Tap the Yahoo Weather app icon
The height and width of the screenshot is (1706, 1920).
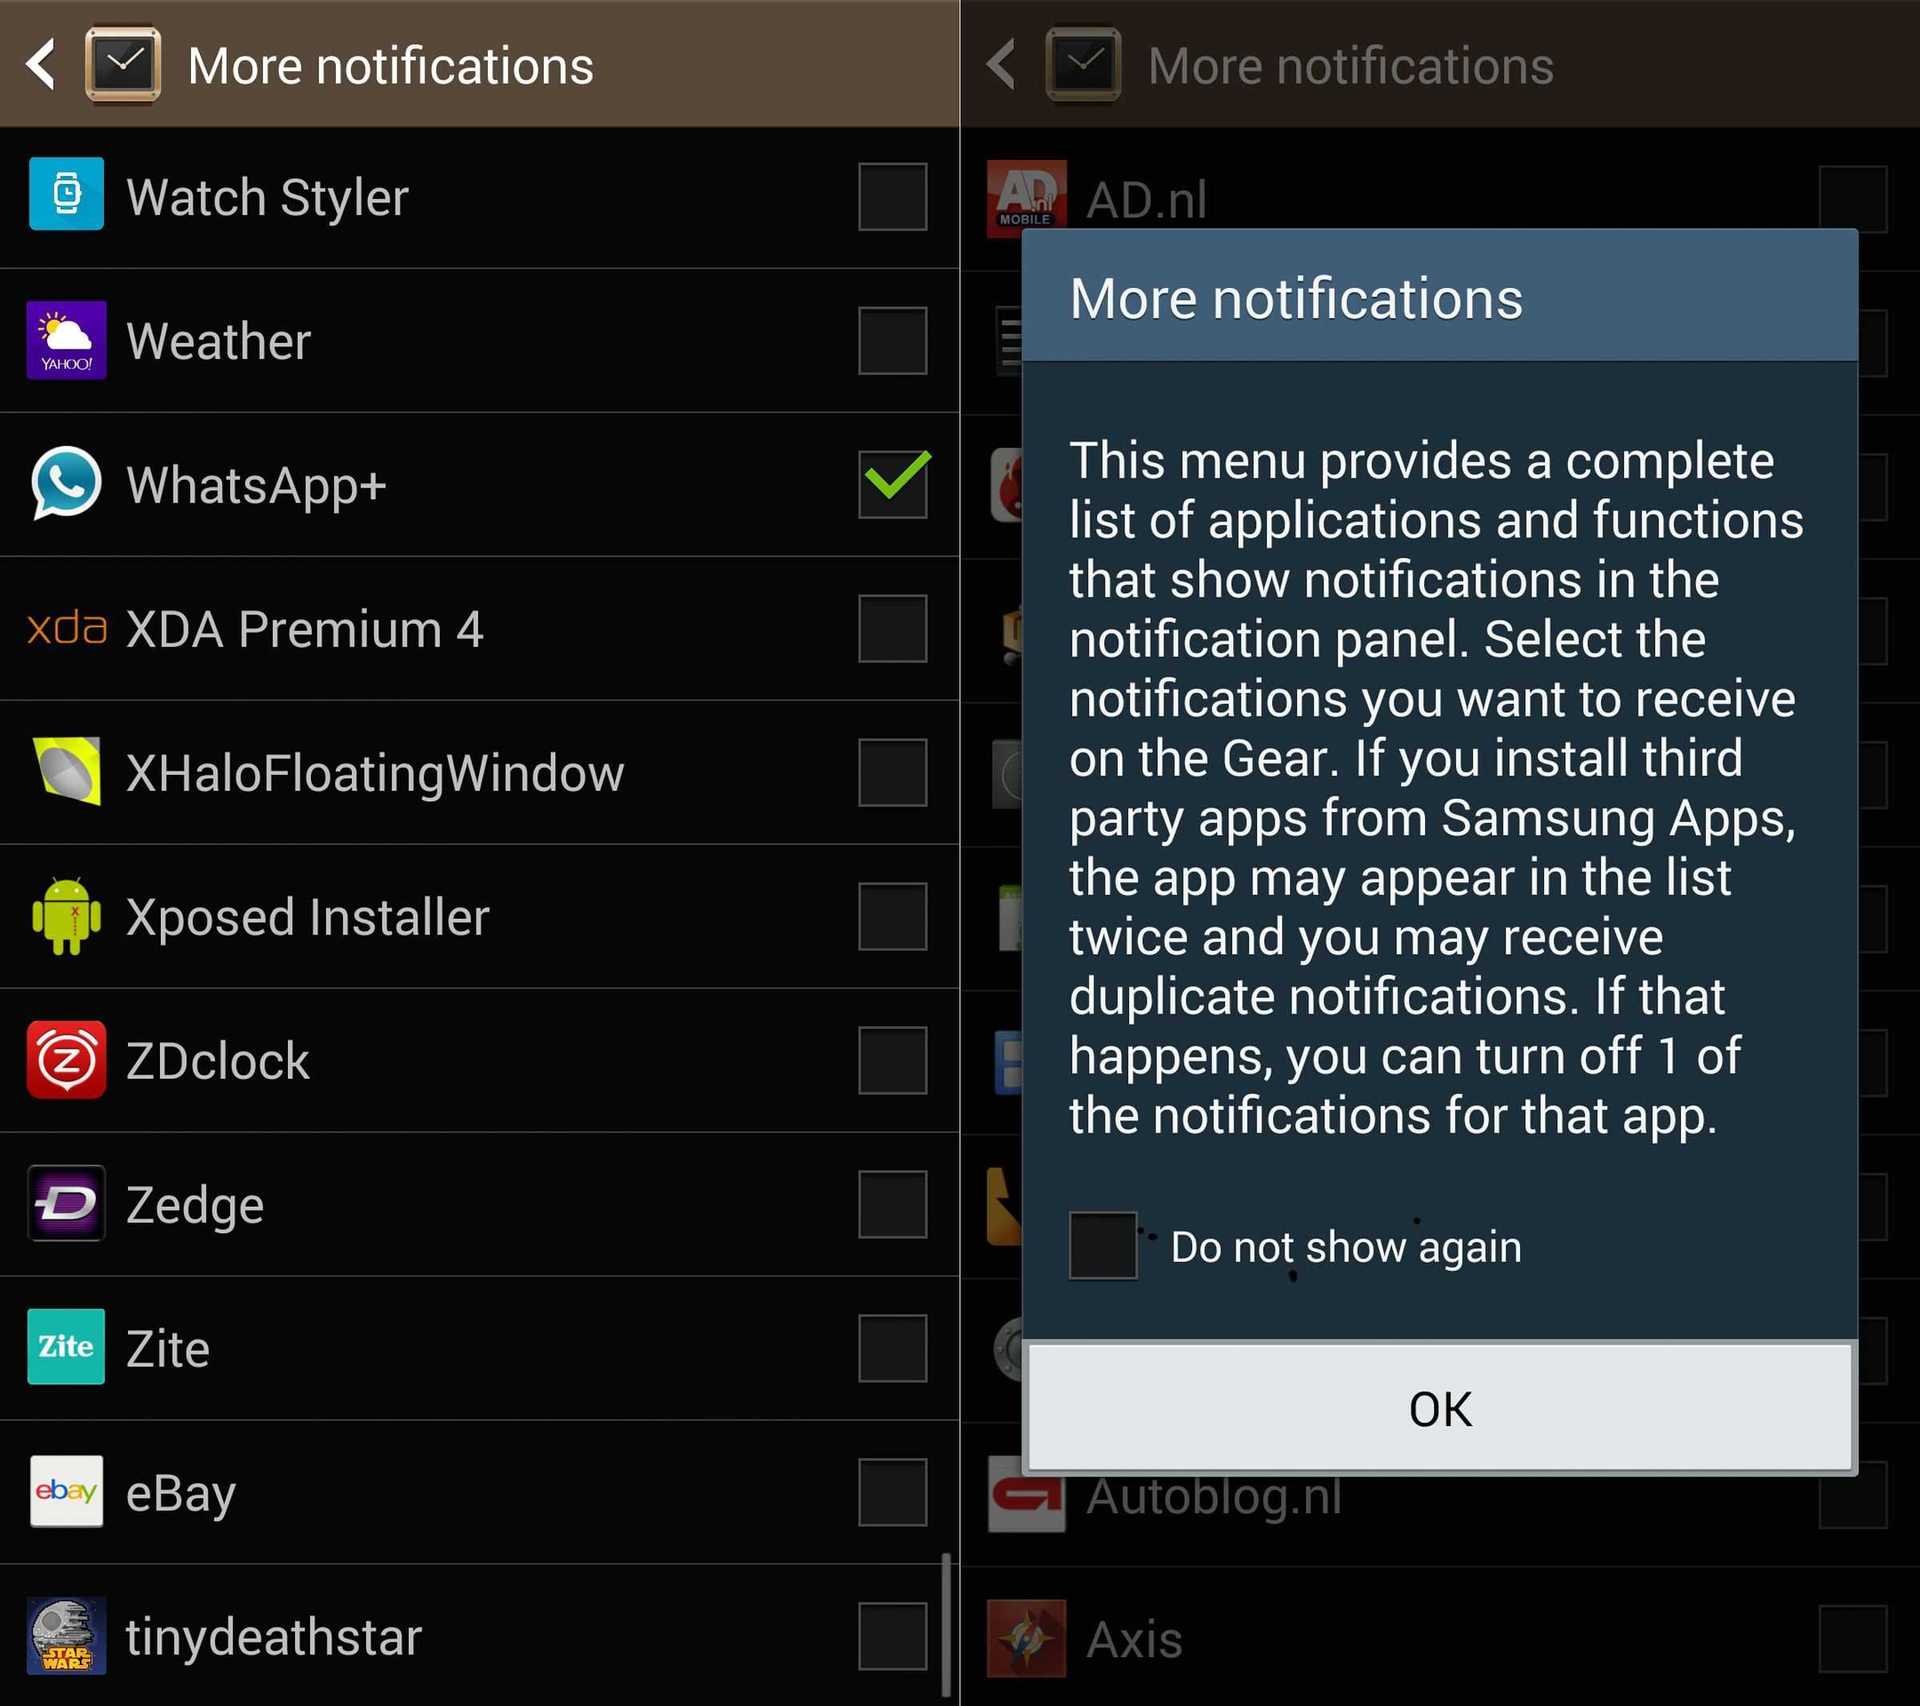66,340
